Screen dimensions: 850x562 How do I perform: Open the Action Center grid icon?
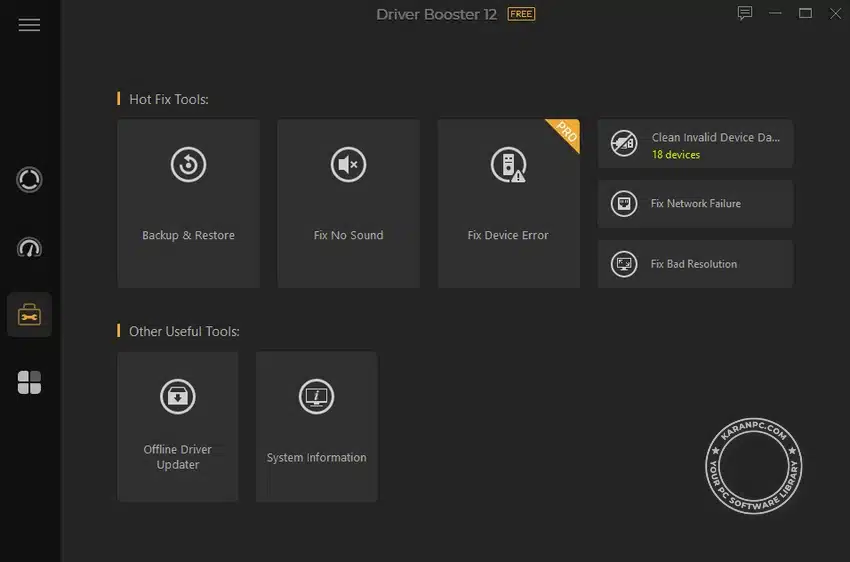coord(29,383)
